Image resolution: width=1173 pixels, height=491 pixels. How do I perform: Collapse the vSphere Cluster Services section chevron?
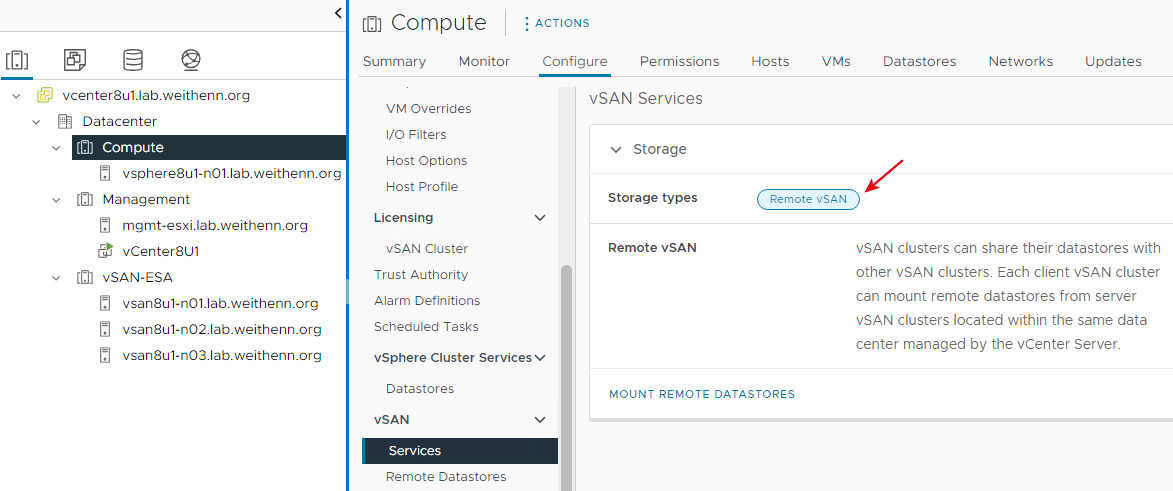(540, 358)
